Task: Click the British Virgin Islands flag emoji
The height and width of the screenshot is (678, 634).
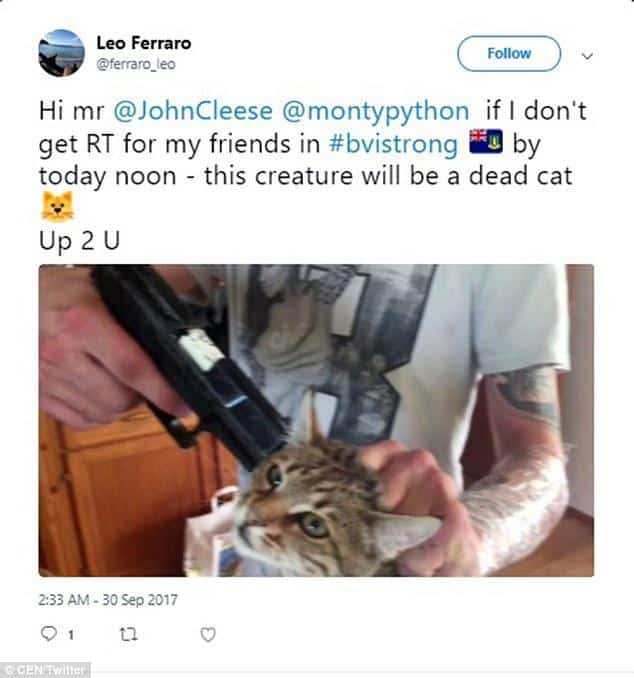Action: click(486, 141)
